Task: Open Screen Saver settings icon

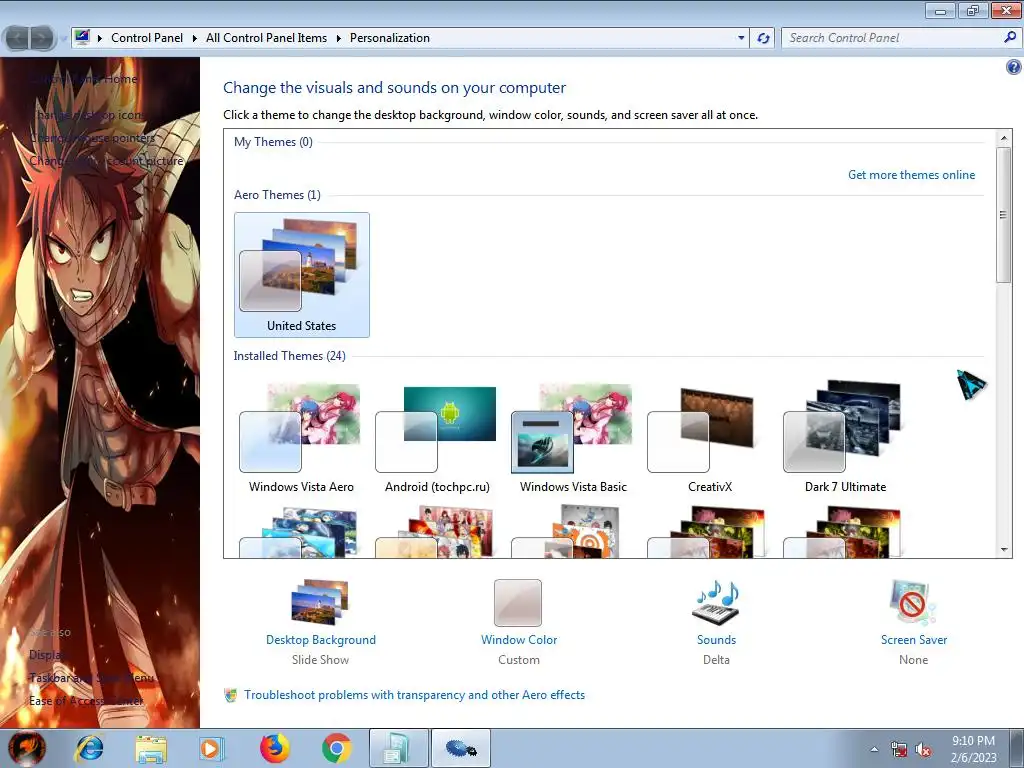Action: coord(913,602)
